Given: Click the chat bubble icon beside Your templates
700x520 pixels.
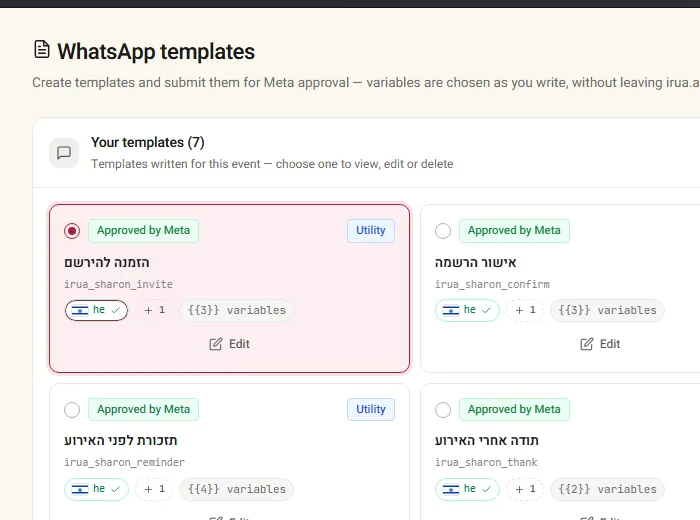Looking at the screenshot, I should pyautogui.click(x=64, y=153).
